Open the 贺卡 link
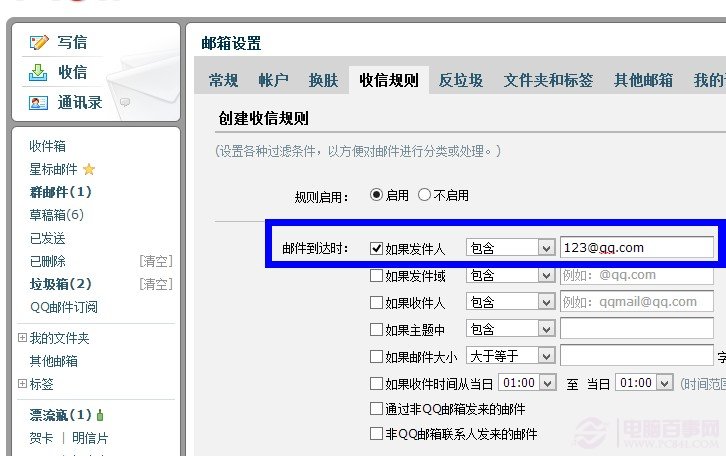 click(x=41, y=438)
